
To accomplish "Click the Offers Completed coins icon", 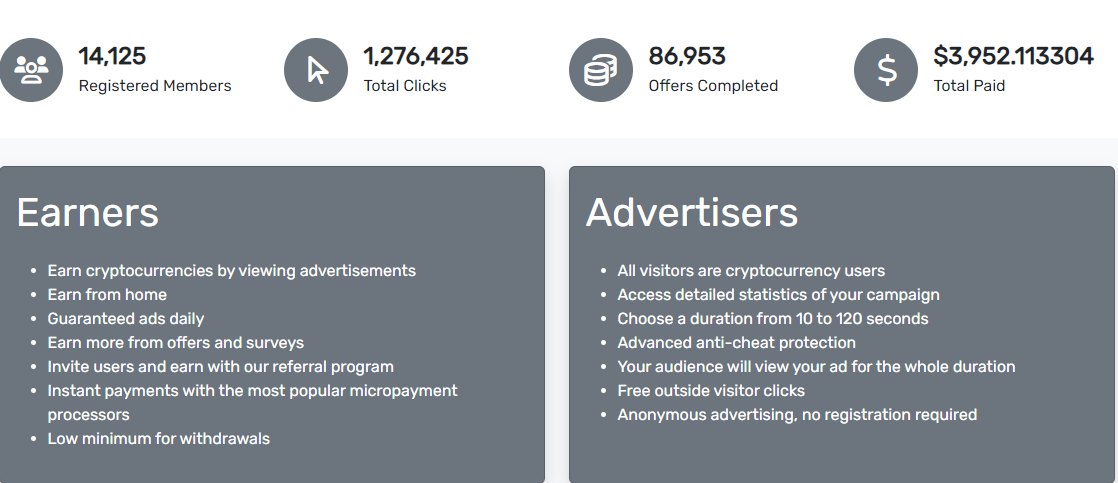I will [601, 70].
